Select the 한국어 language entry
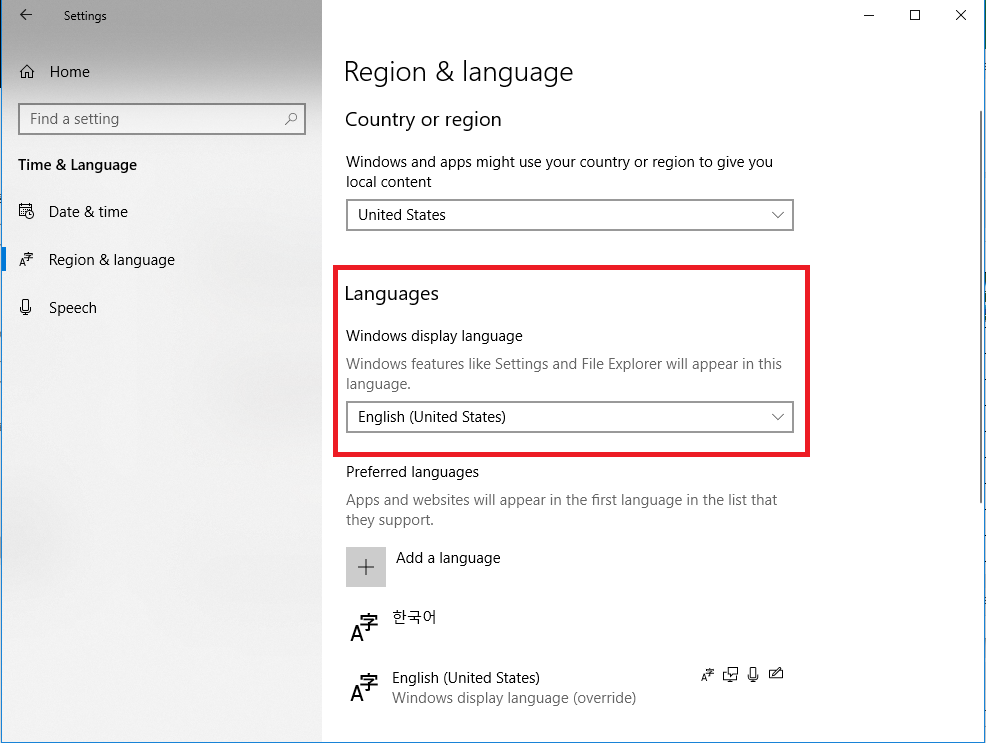This screenshot has height=743, width=986. (570, 625)
